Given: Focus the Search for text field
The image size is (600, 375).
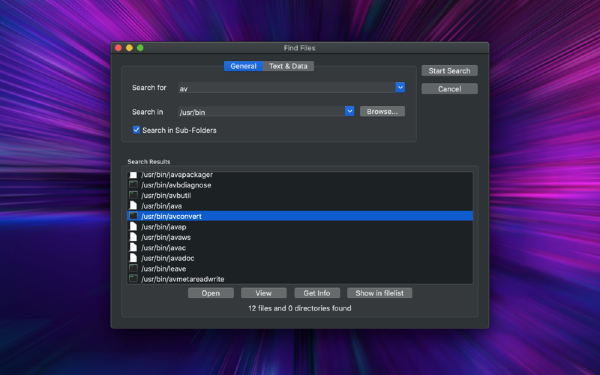Looking at the screenshot, I should (287, 88).
